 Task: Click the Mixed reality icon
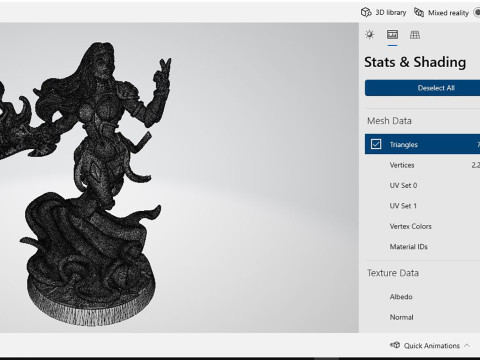[419, 13]
